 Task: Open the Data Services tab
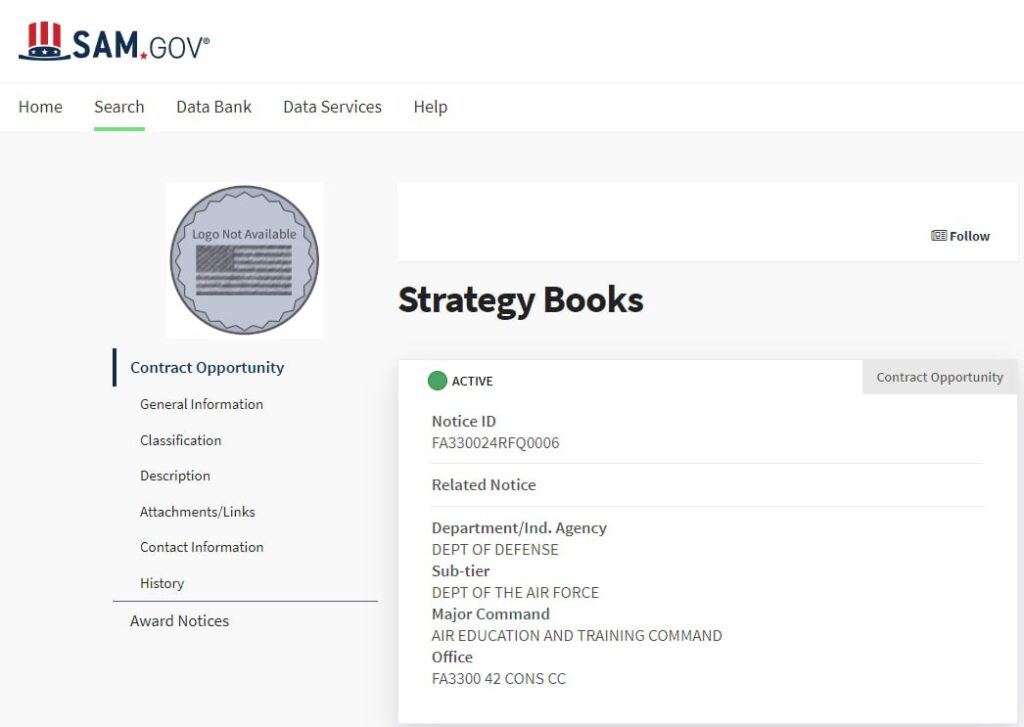(x=332, y=106)
